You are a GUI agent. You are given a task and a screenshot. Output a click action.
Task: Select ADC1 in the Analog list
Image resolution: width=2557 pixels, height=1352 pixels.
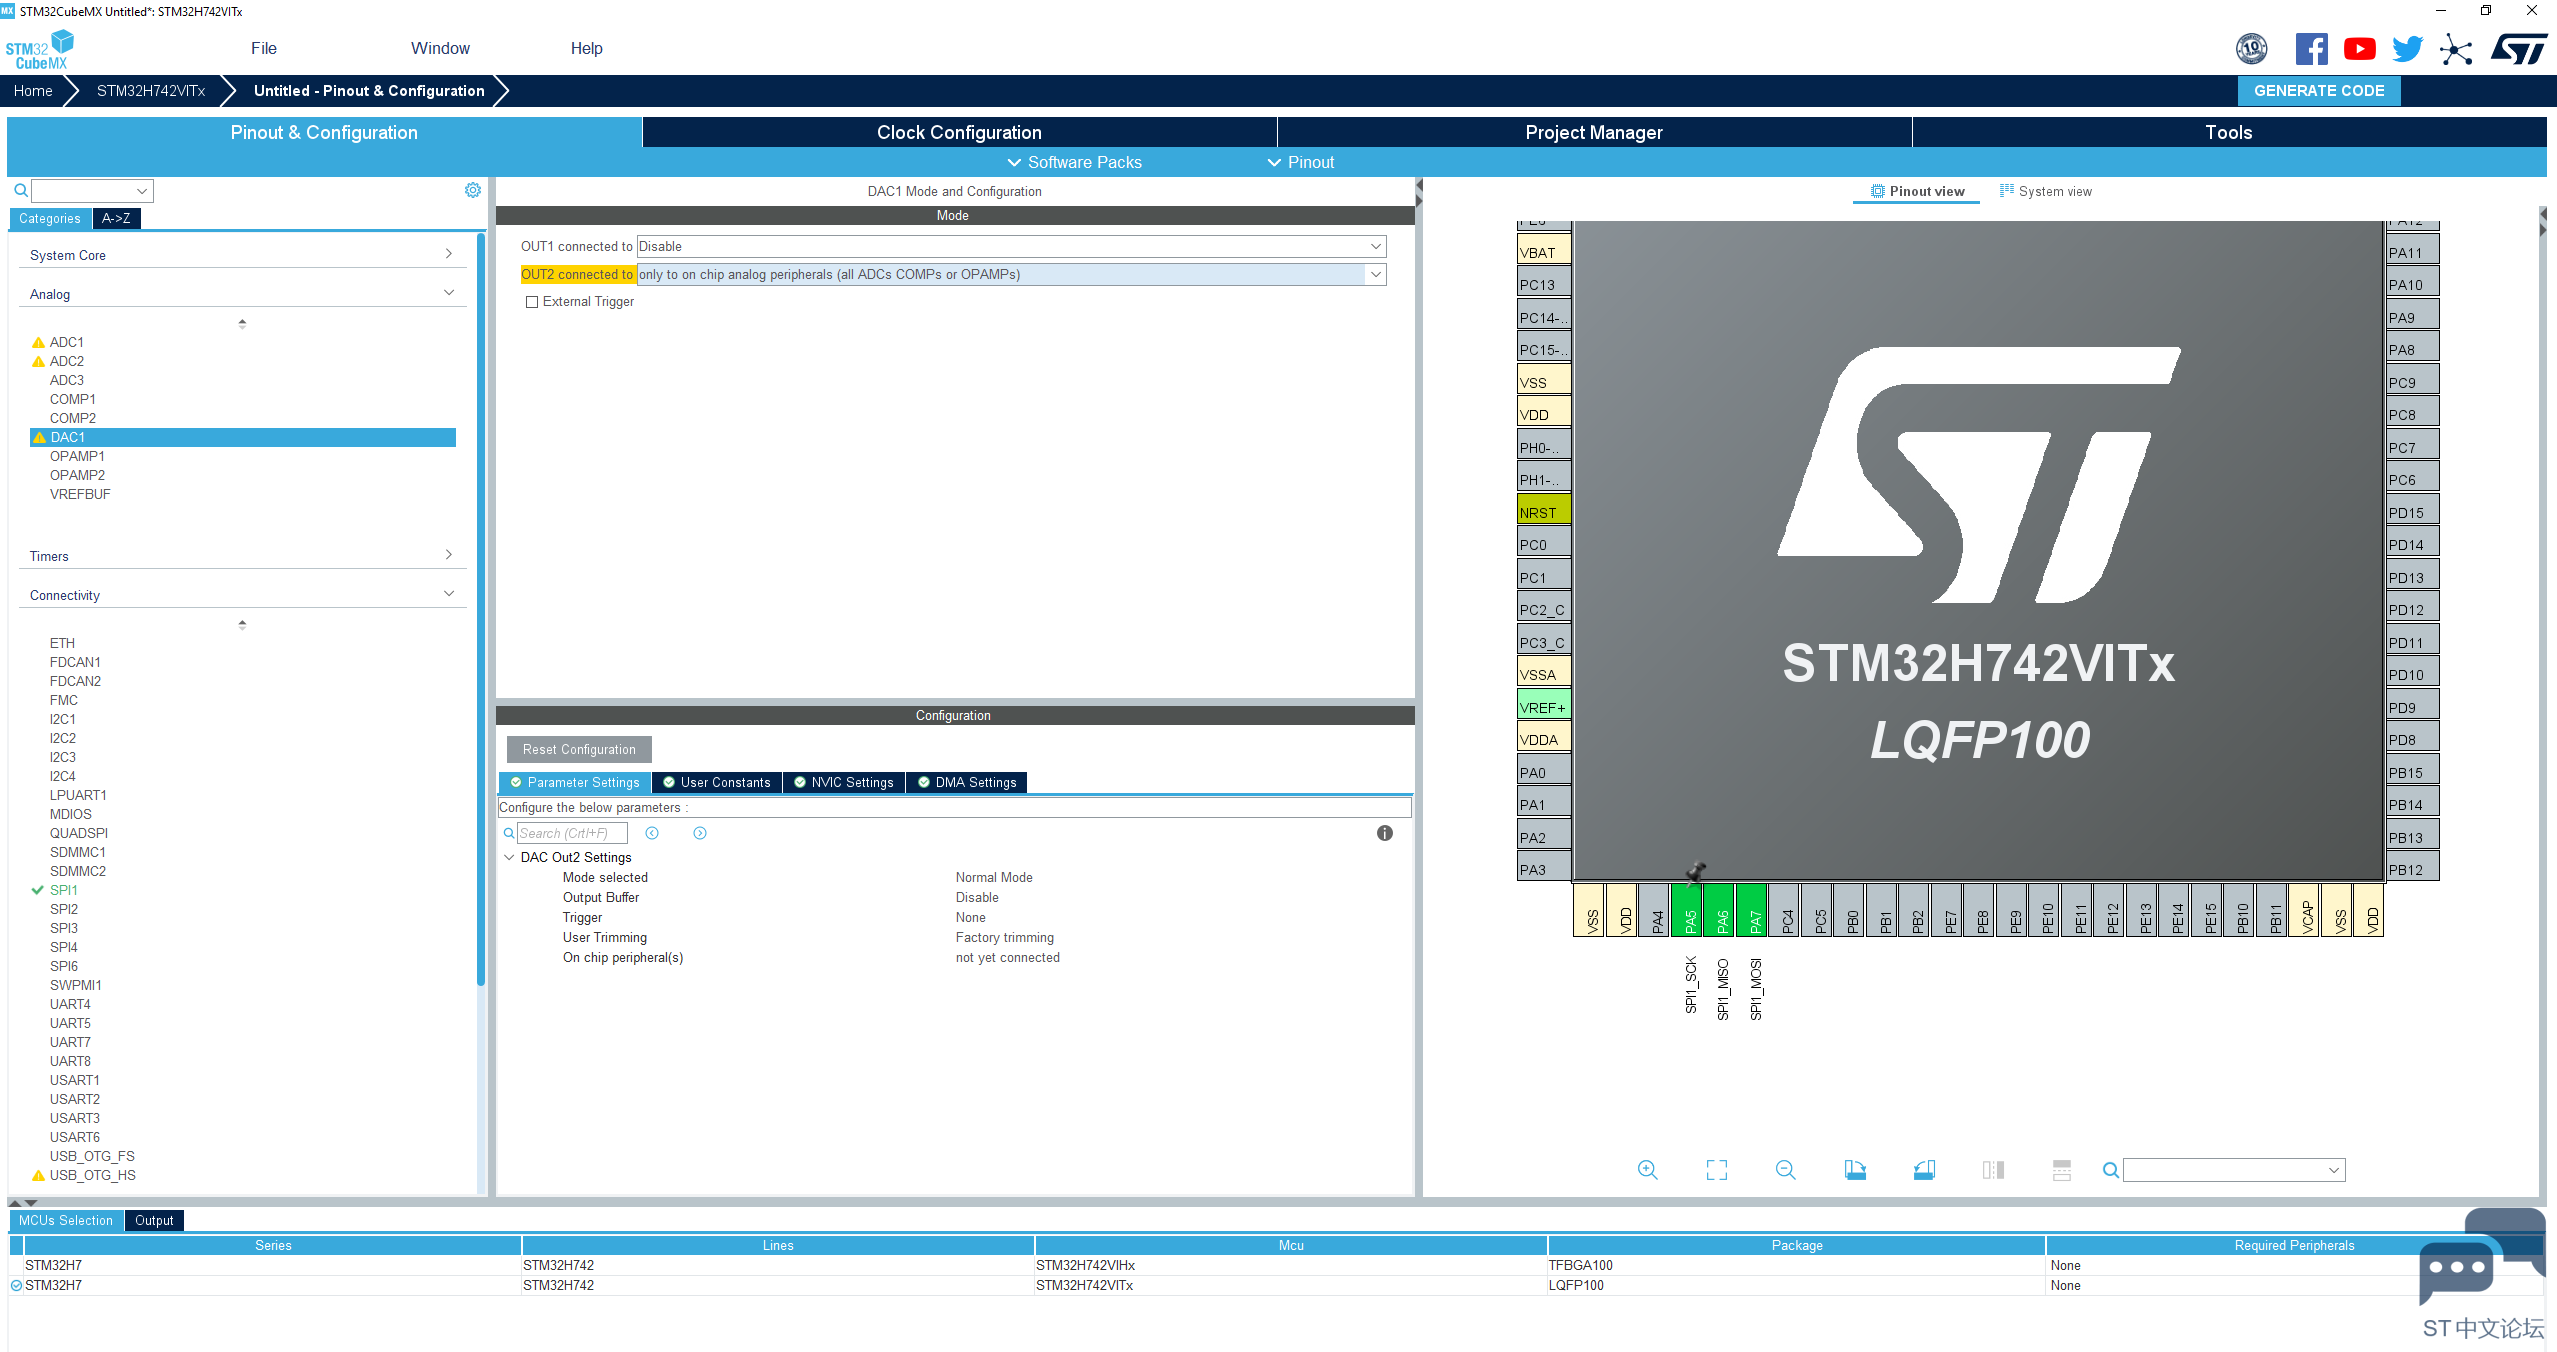(67, 342)
